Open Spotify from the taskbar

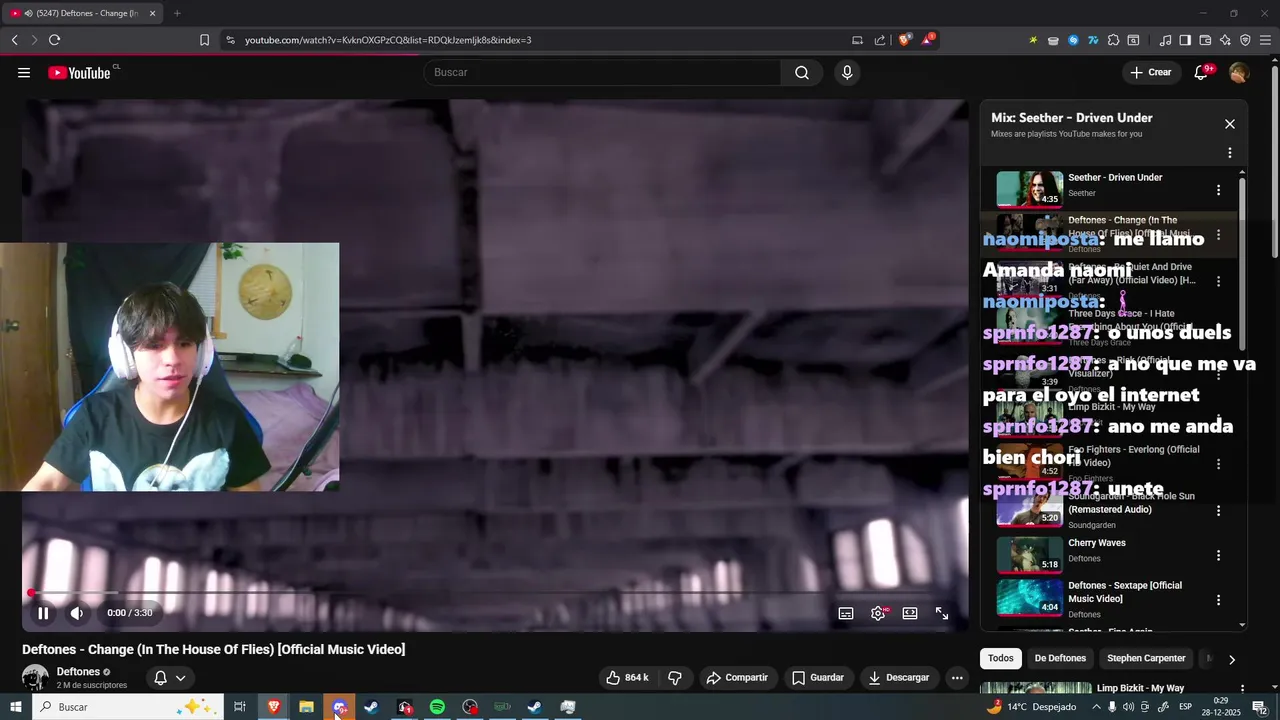(x=437, y=707)
